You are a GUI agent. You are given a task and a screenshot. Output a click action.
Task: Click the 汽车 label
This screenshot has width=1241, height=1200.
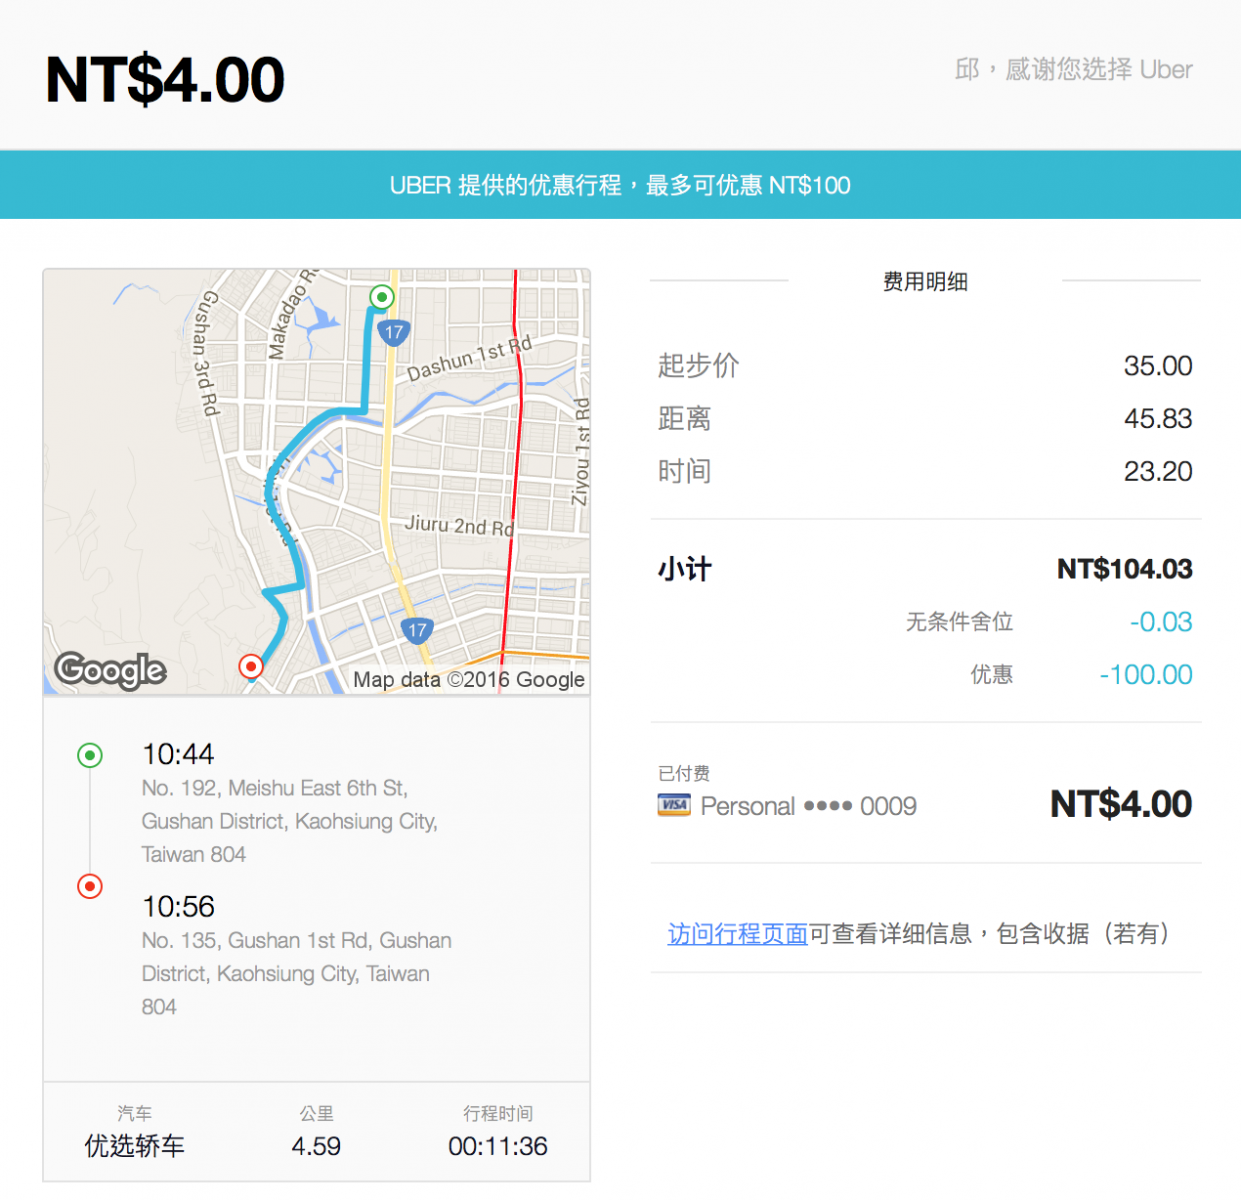point(134,1113)
